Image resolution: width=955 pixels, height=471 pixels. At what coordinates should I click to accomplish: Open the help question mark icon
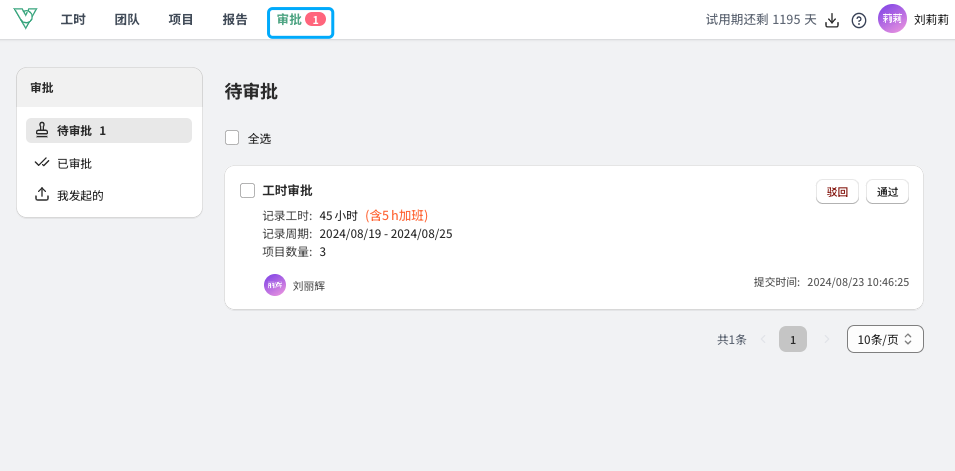859,20
